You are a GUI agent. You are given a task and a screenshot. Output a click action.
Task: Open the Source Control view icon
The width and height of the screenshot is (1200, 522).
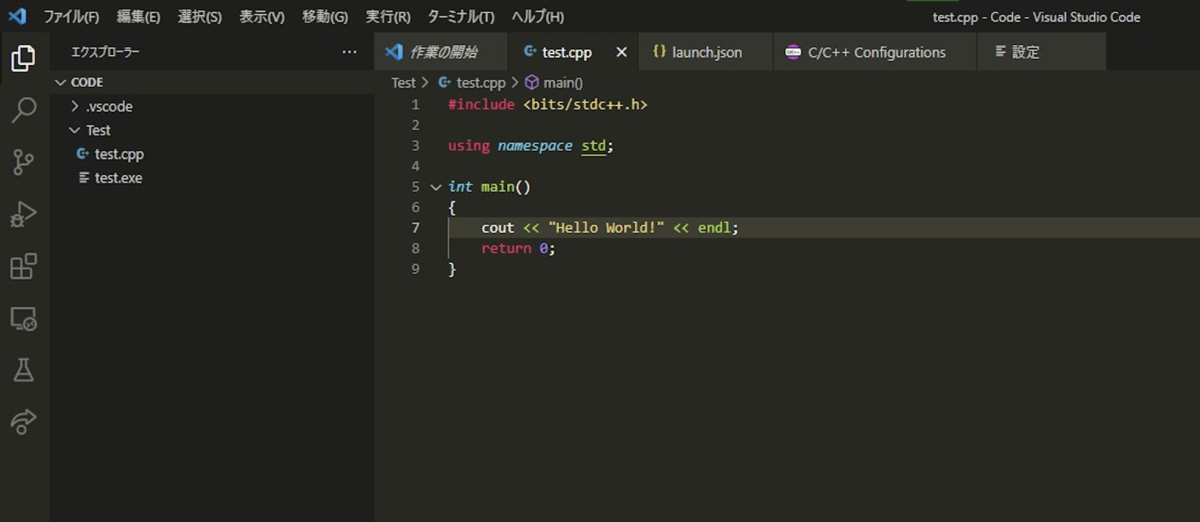[23, 162]
